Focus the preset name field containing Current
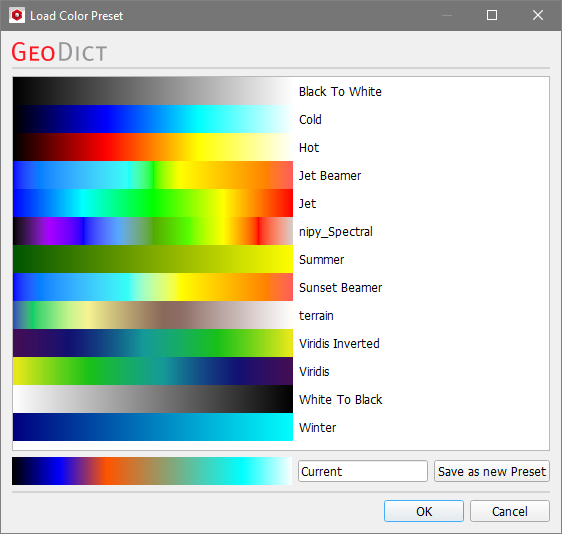Viewport: 562px width, 534px height. click(363, 471)
